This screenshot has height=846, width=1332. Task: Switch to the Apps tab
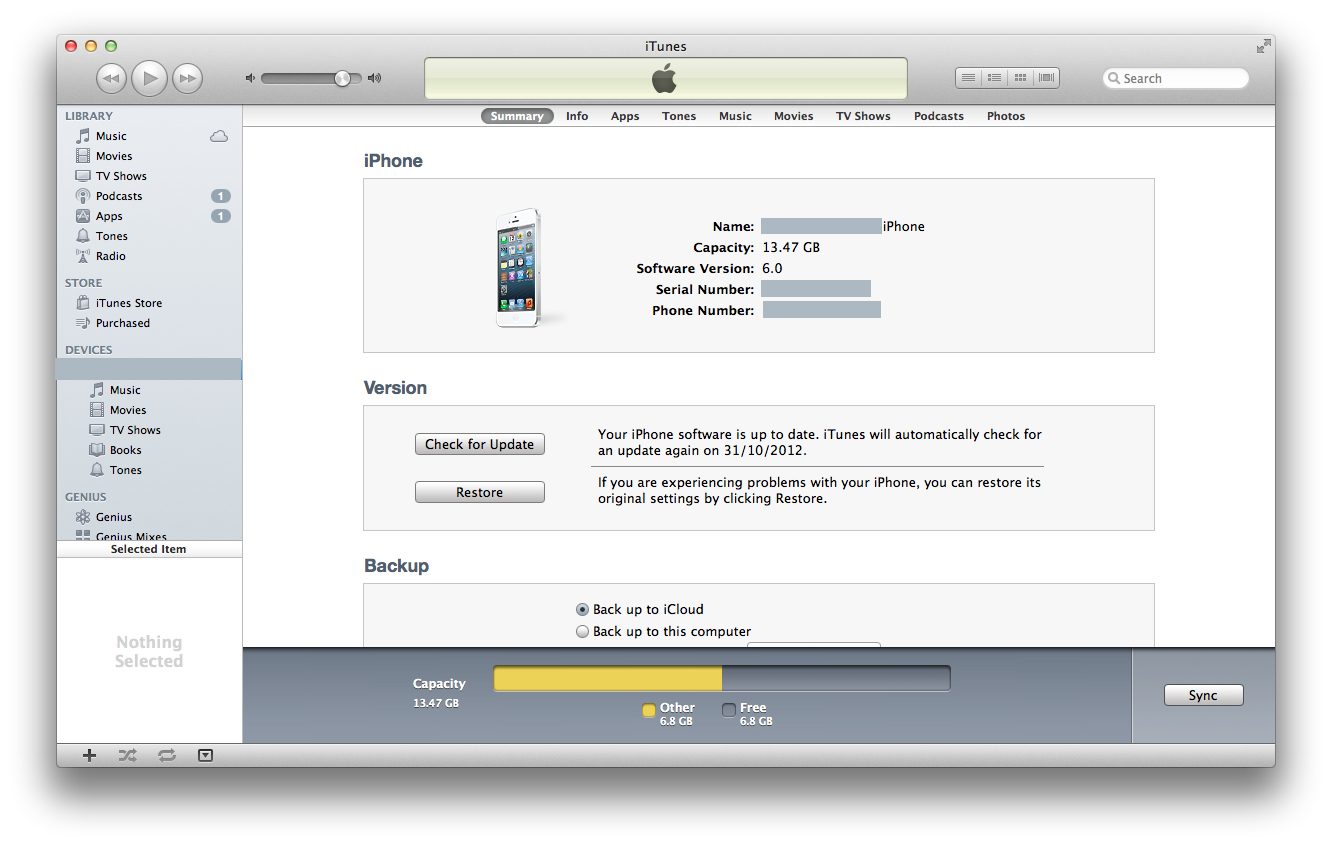[625, 116]
